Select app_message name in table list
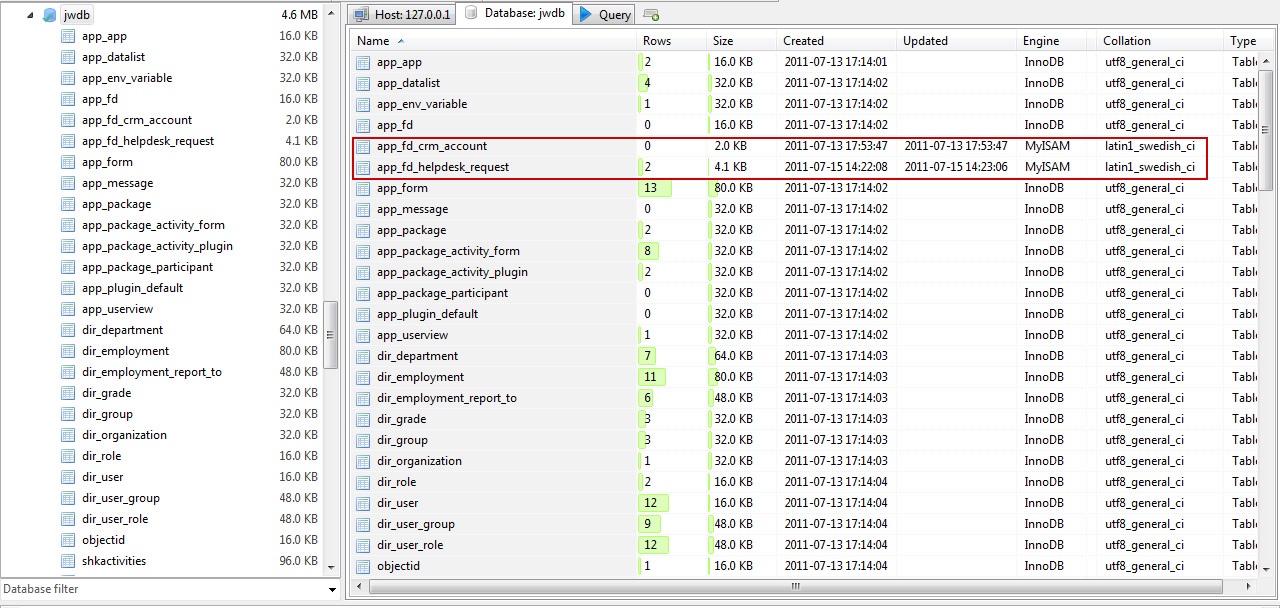This screenshot has width=1280, height=608. point(412,209)
